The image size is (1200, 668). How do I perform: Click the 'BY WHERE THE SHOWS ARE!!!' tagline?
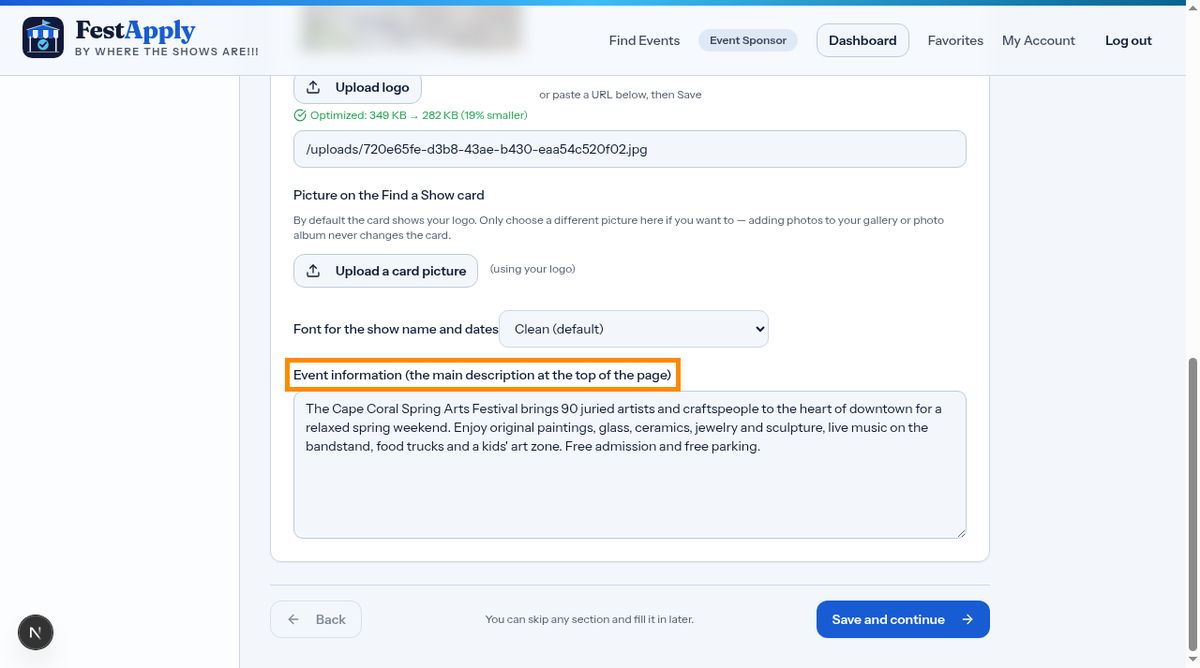click(166, 51)
